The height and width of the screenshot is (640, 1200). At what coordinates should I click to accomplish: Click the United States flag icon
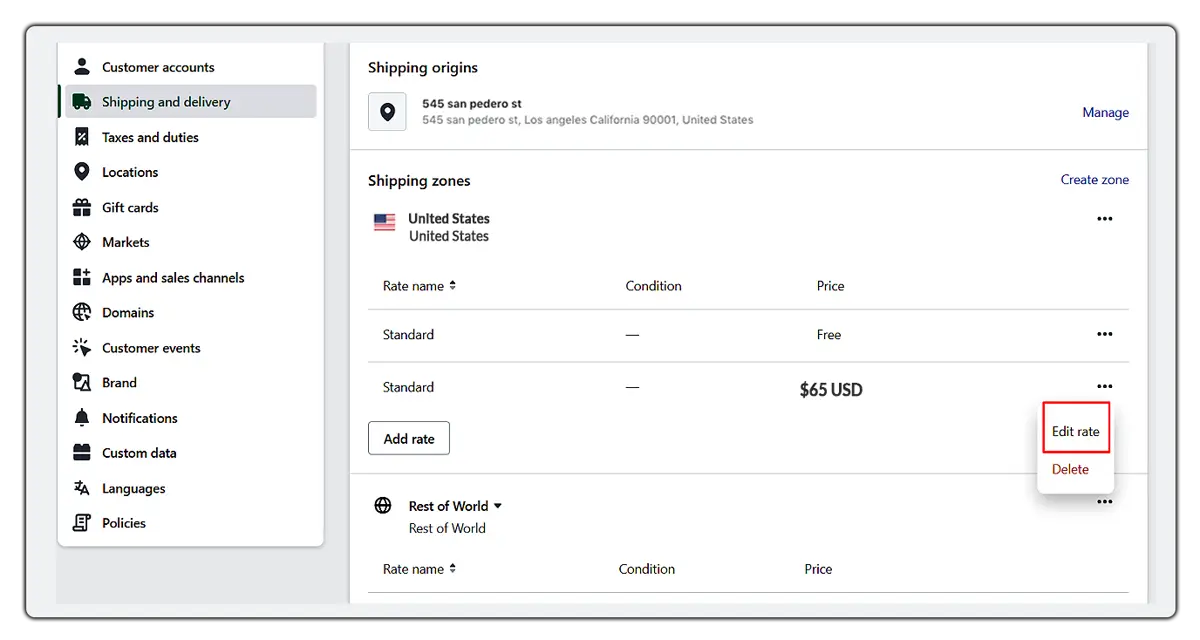click(x=384, y=222)
